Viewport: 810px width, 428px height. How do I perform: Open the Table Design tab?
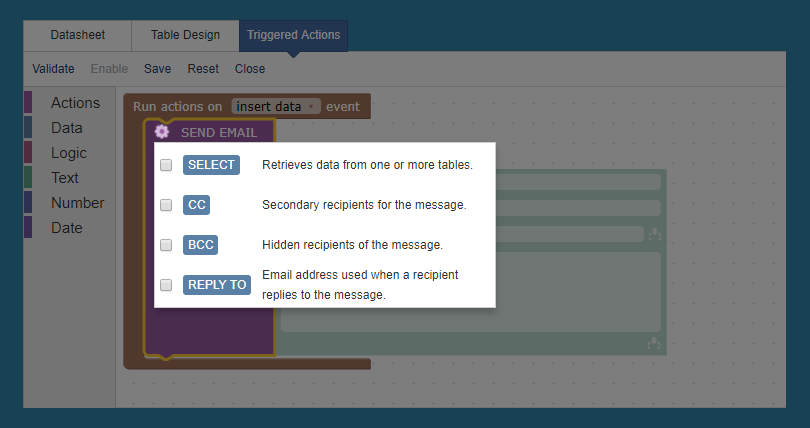click(x=185, y=35)
